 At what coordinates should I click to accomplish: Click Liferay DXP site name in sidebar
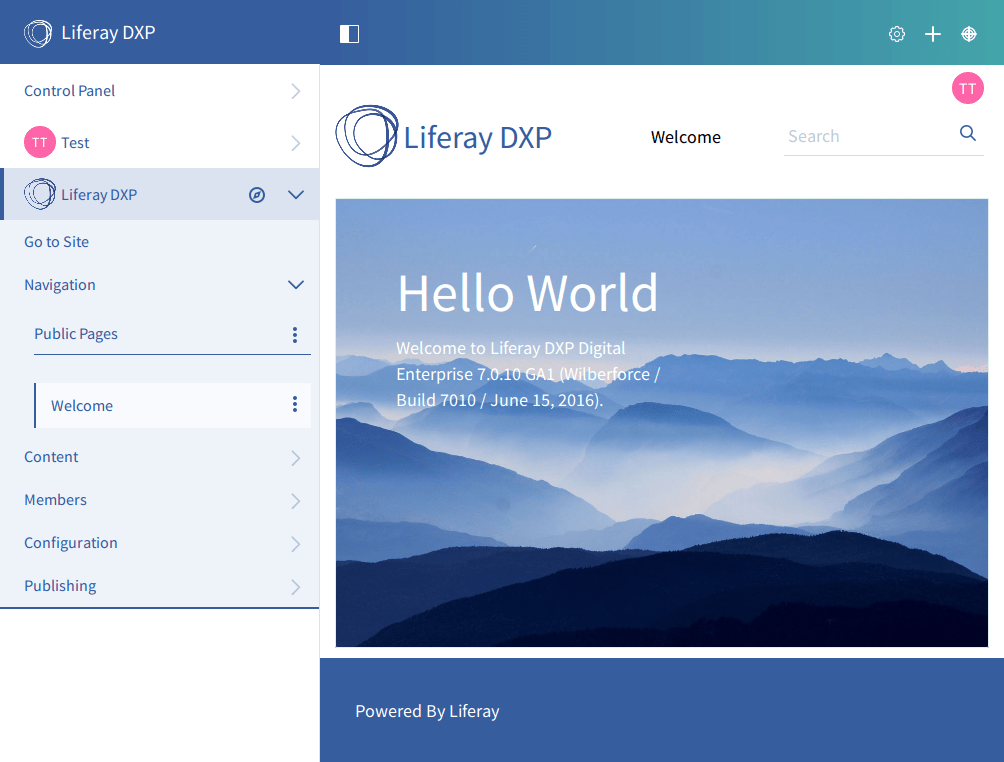tap(99, 195)
